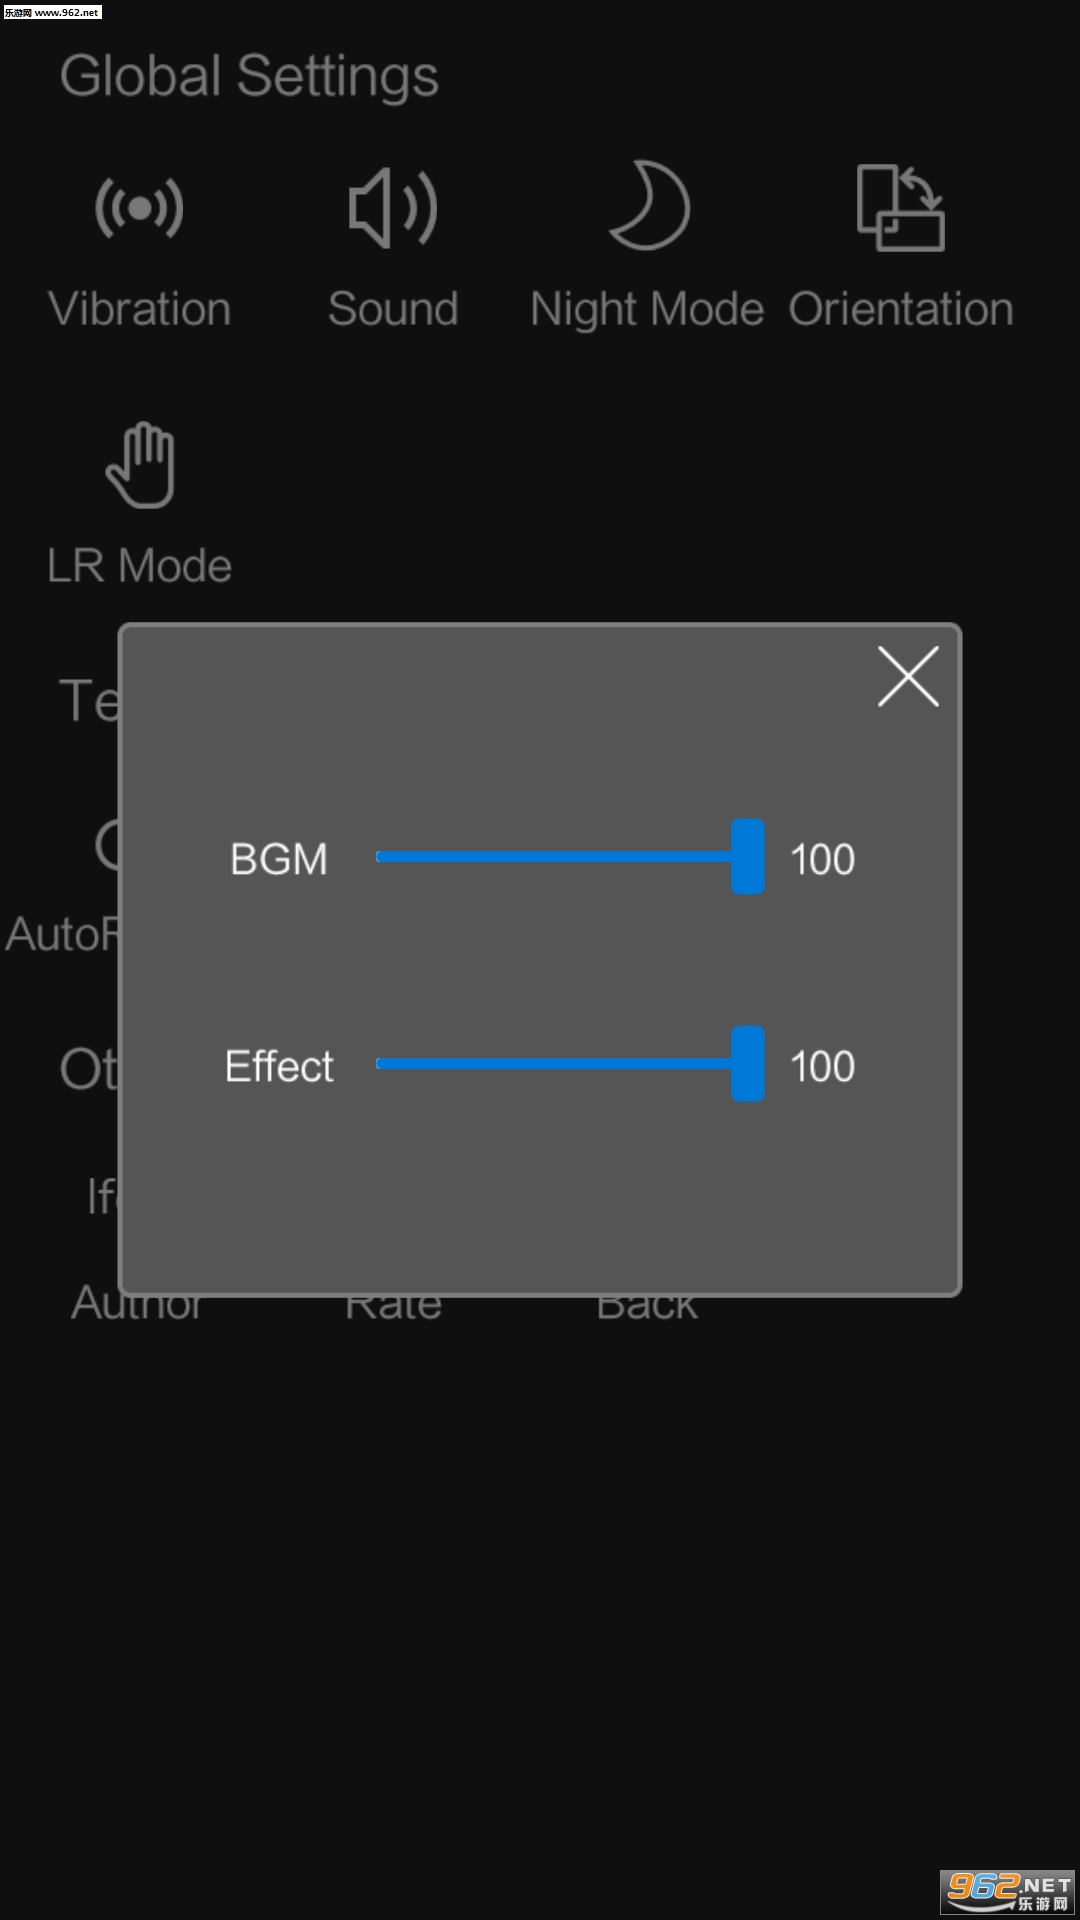The image size is (1080, 1920).
Task: Click the BGM volume value 100
Action: click(x=822, y=860)
